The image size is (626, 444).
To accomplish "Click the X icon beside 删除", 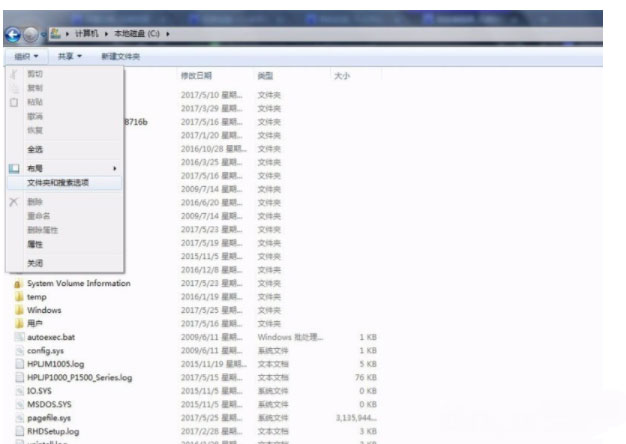I will [x=14, y=202].
